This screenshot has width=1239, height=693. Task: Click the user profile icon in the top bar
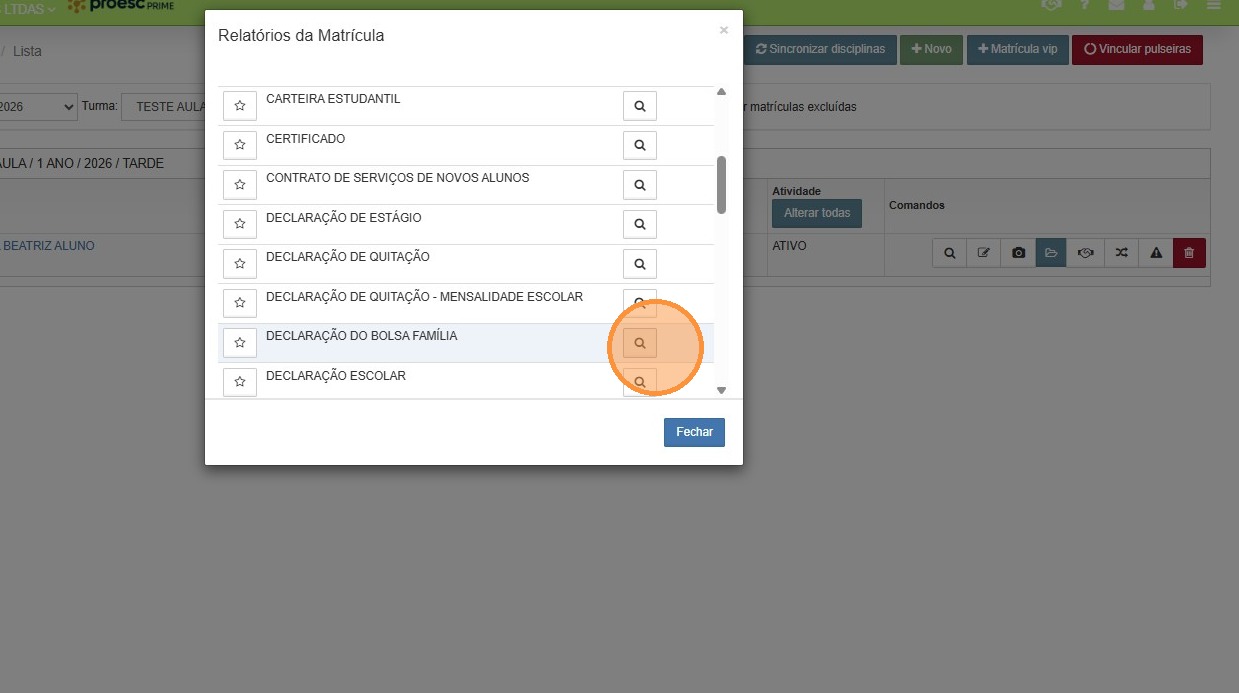[1148, 4]
